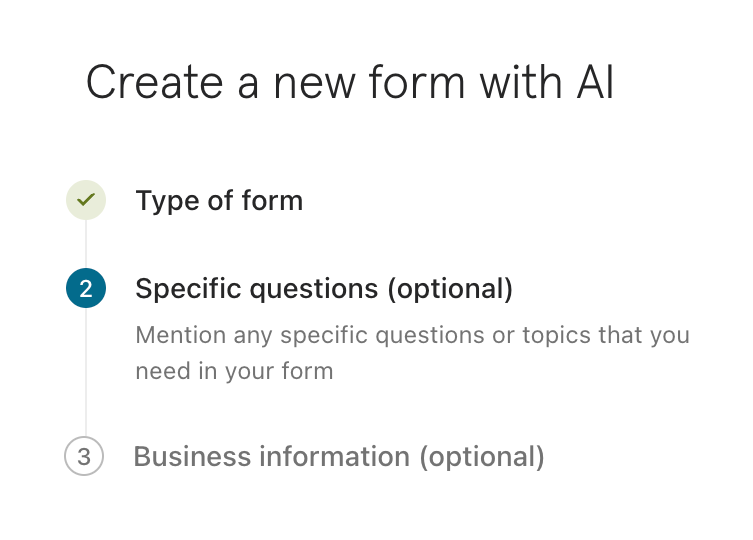Click "need in your form" in the description
Image resolution: width=753 pixels, height=540 pixels.
pyautogui.click(x=234, y=371)
